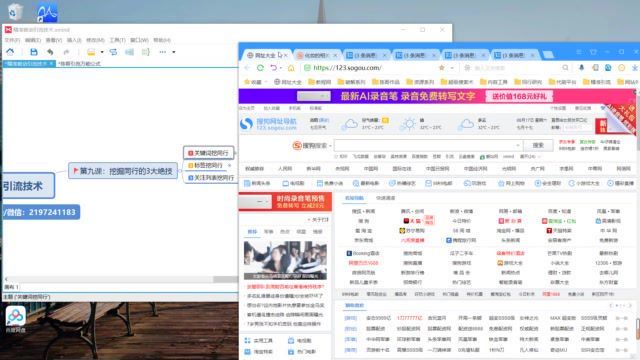Open the 工具(T) menu in XMind
The height and width of the screenshot is (360, 640).
117,40
